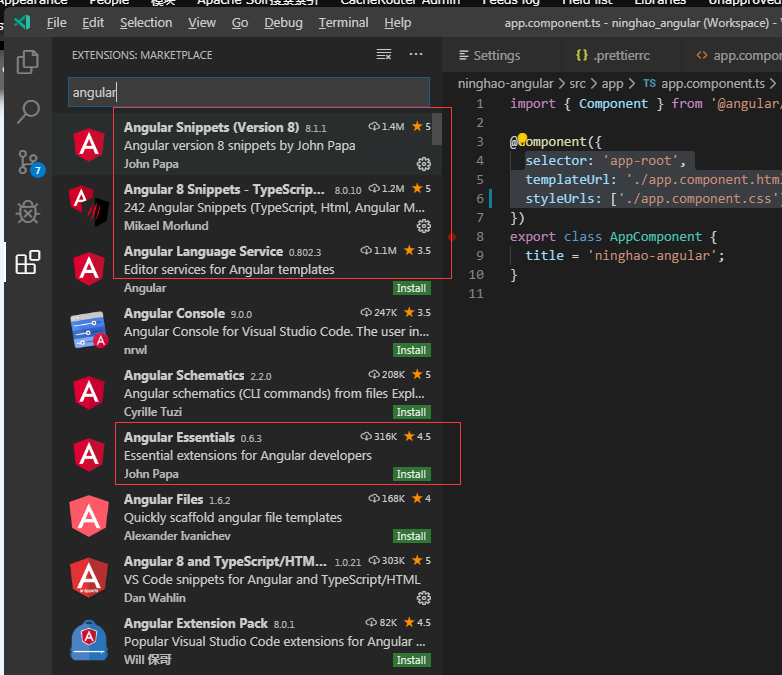
Task: Open the Angular Schematics extension title
Action: pyautogui.click(x=184, y=375)
